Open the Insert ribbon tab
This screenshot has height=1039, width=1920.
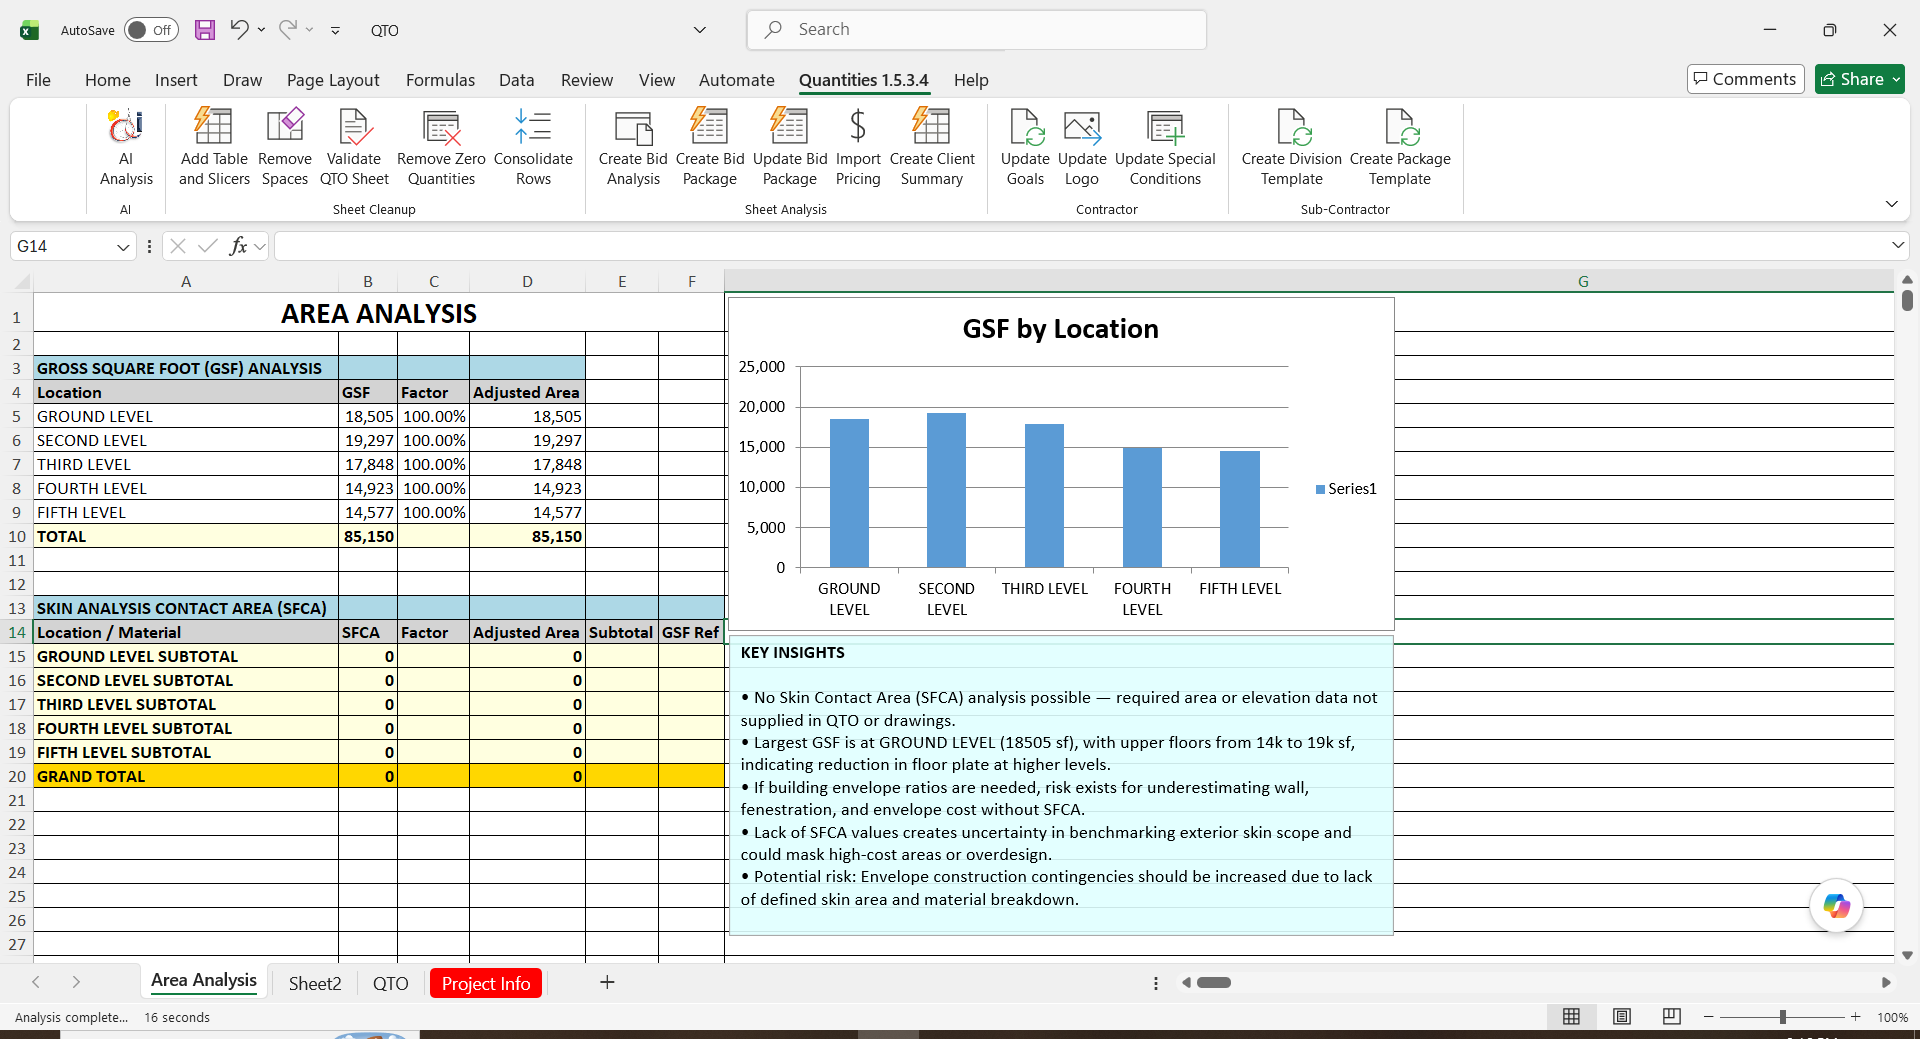point(176,80)
